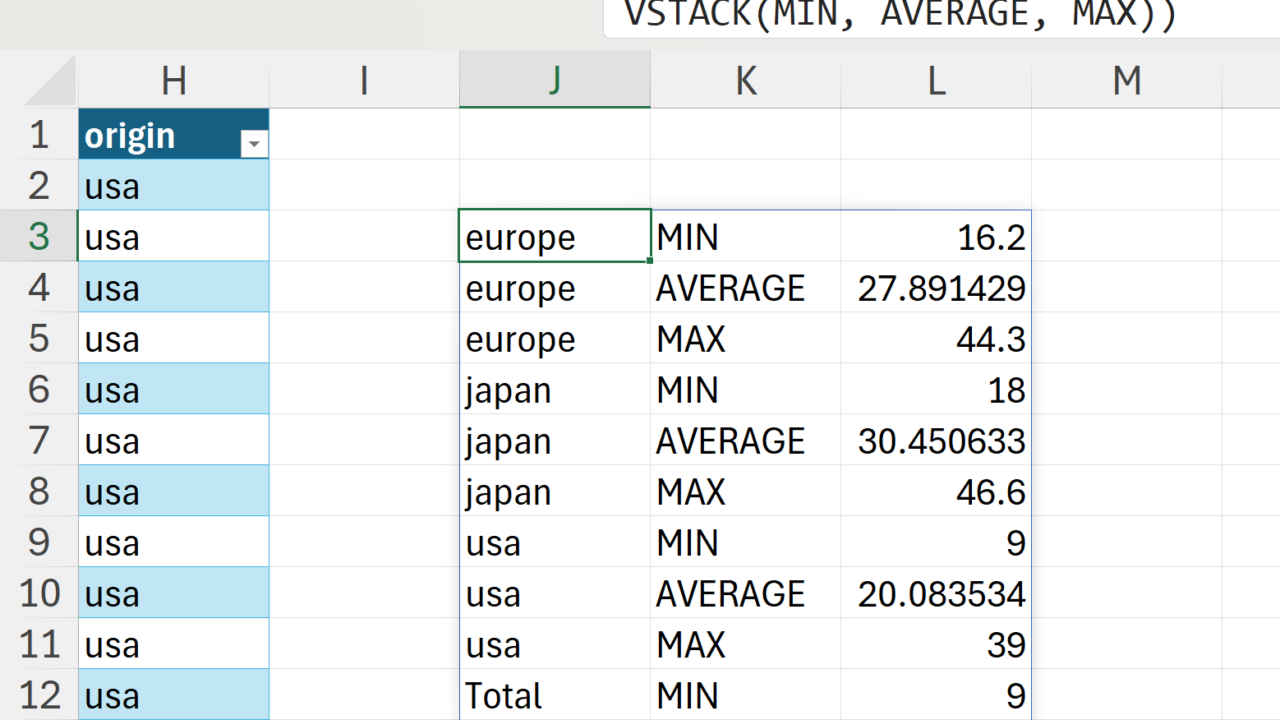The width and height of the screenshot is (1280, 720).
Task: Select column I header
Action: pyautogui.click(x=364, y=80)
